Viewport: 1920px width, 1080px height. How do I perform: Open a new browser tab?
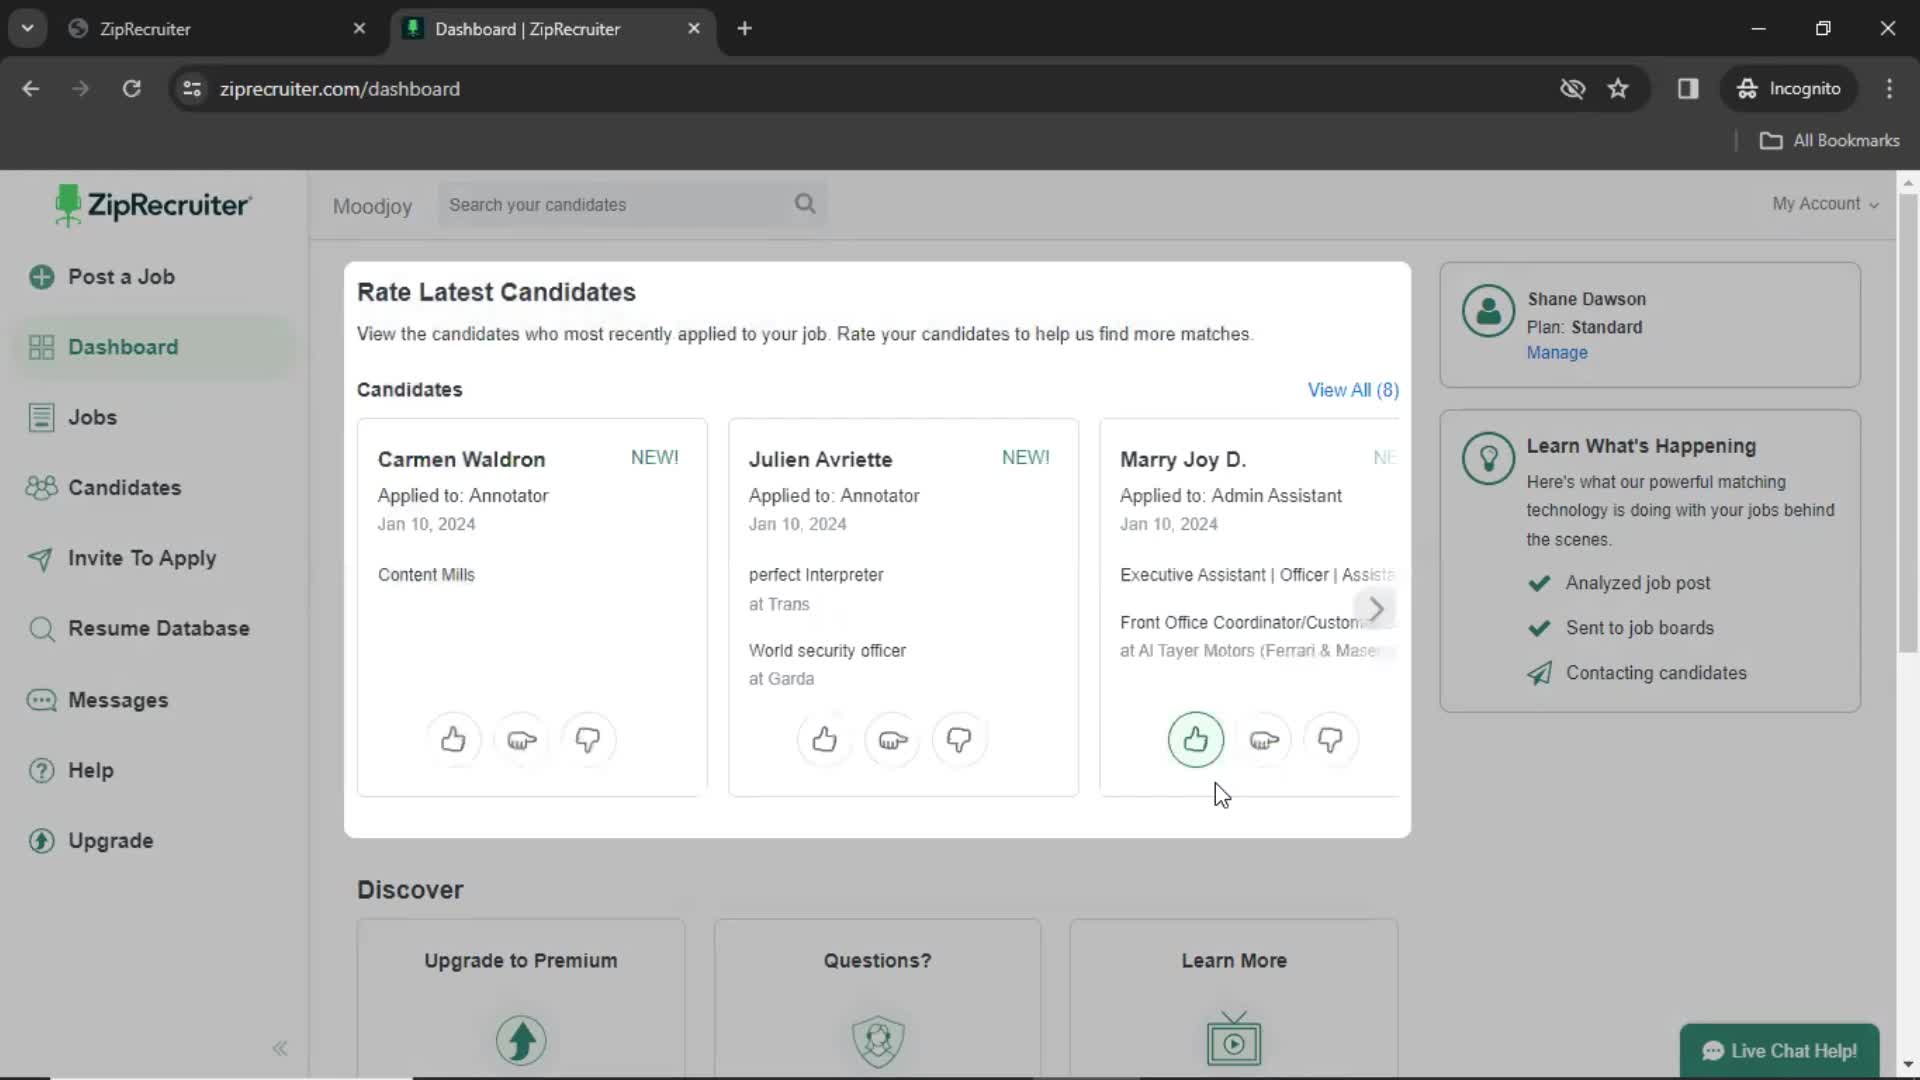744,29
